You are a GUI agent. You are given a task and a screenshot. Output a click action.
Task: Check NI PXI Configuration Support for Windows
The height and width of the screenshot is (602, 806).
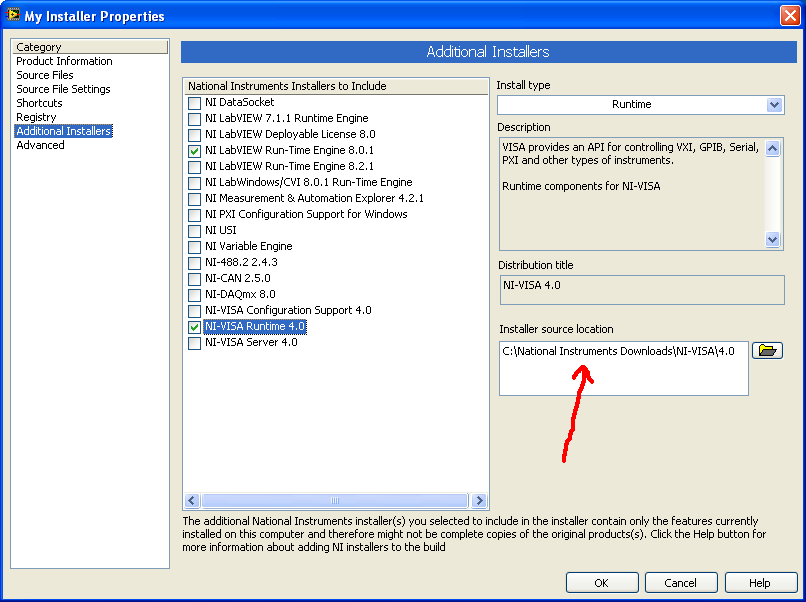tap(194, 214)
